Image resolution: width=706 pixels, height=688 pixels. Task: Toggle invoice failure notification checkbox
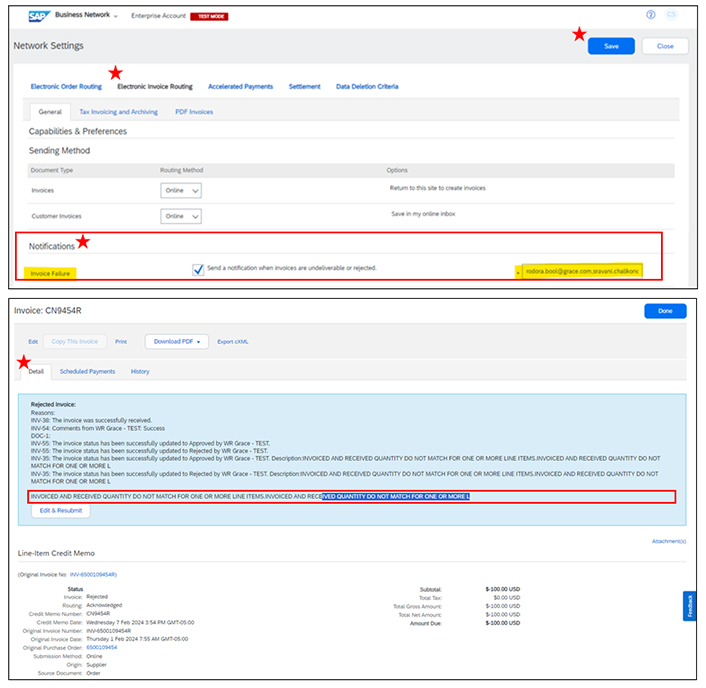tap(198, 269)
